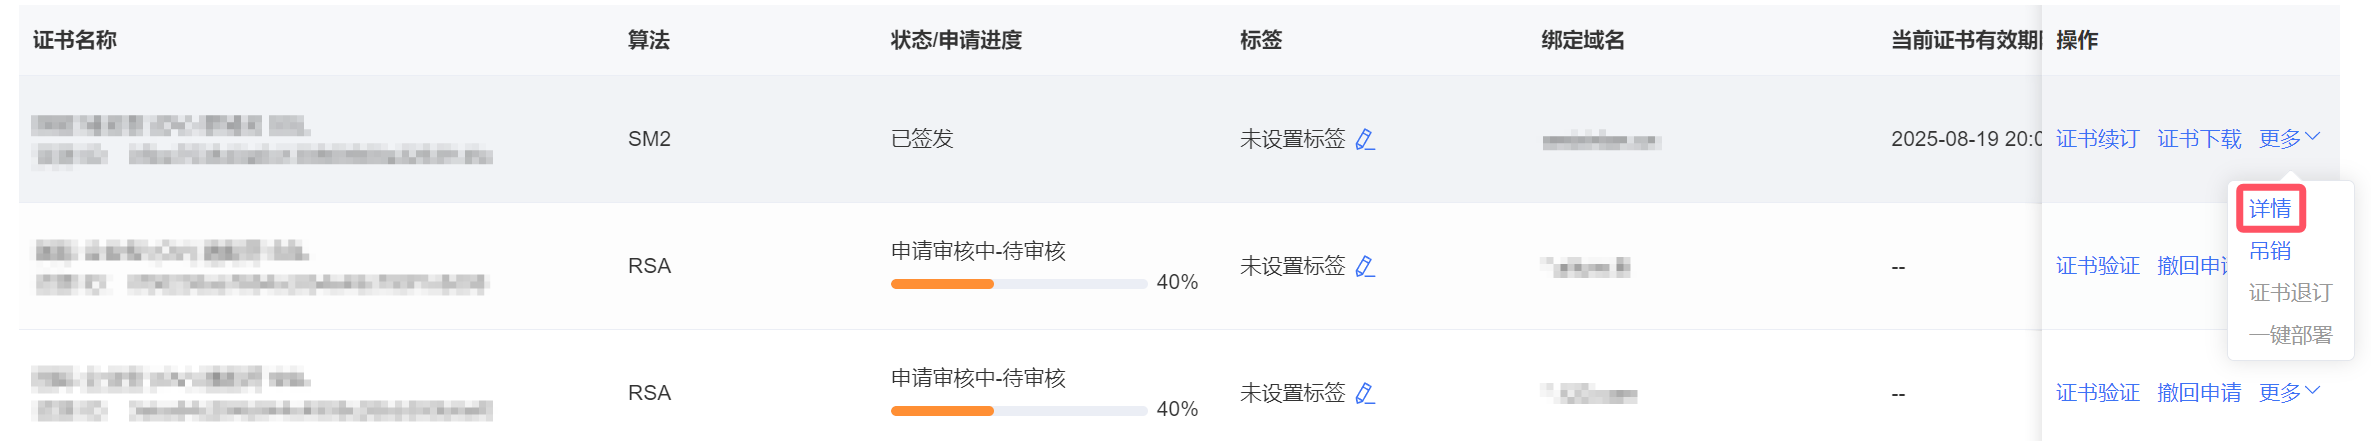Click 证书验证 in third row

coord(2097,393)
